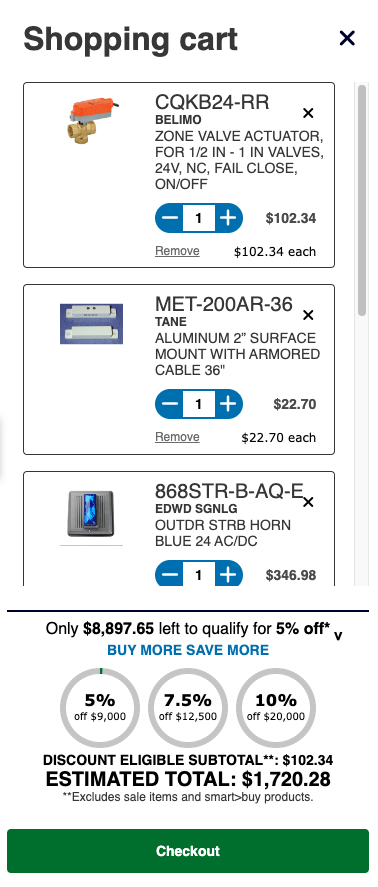Image resolution: width=378 pixels, height=887 pixels.
Task: Select the 5% off $9,000 progress circle
Action: tap(100, 707)
